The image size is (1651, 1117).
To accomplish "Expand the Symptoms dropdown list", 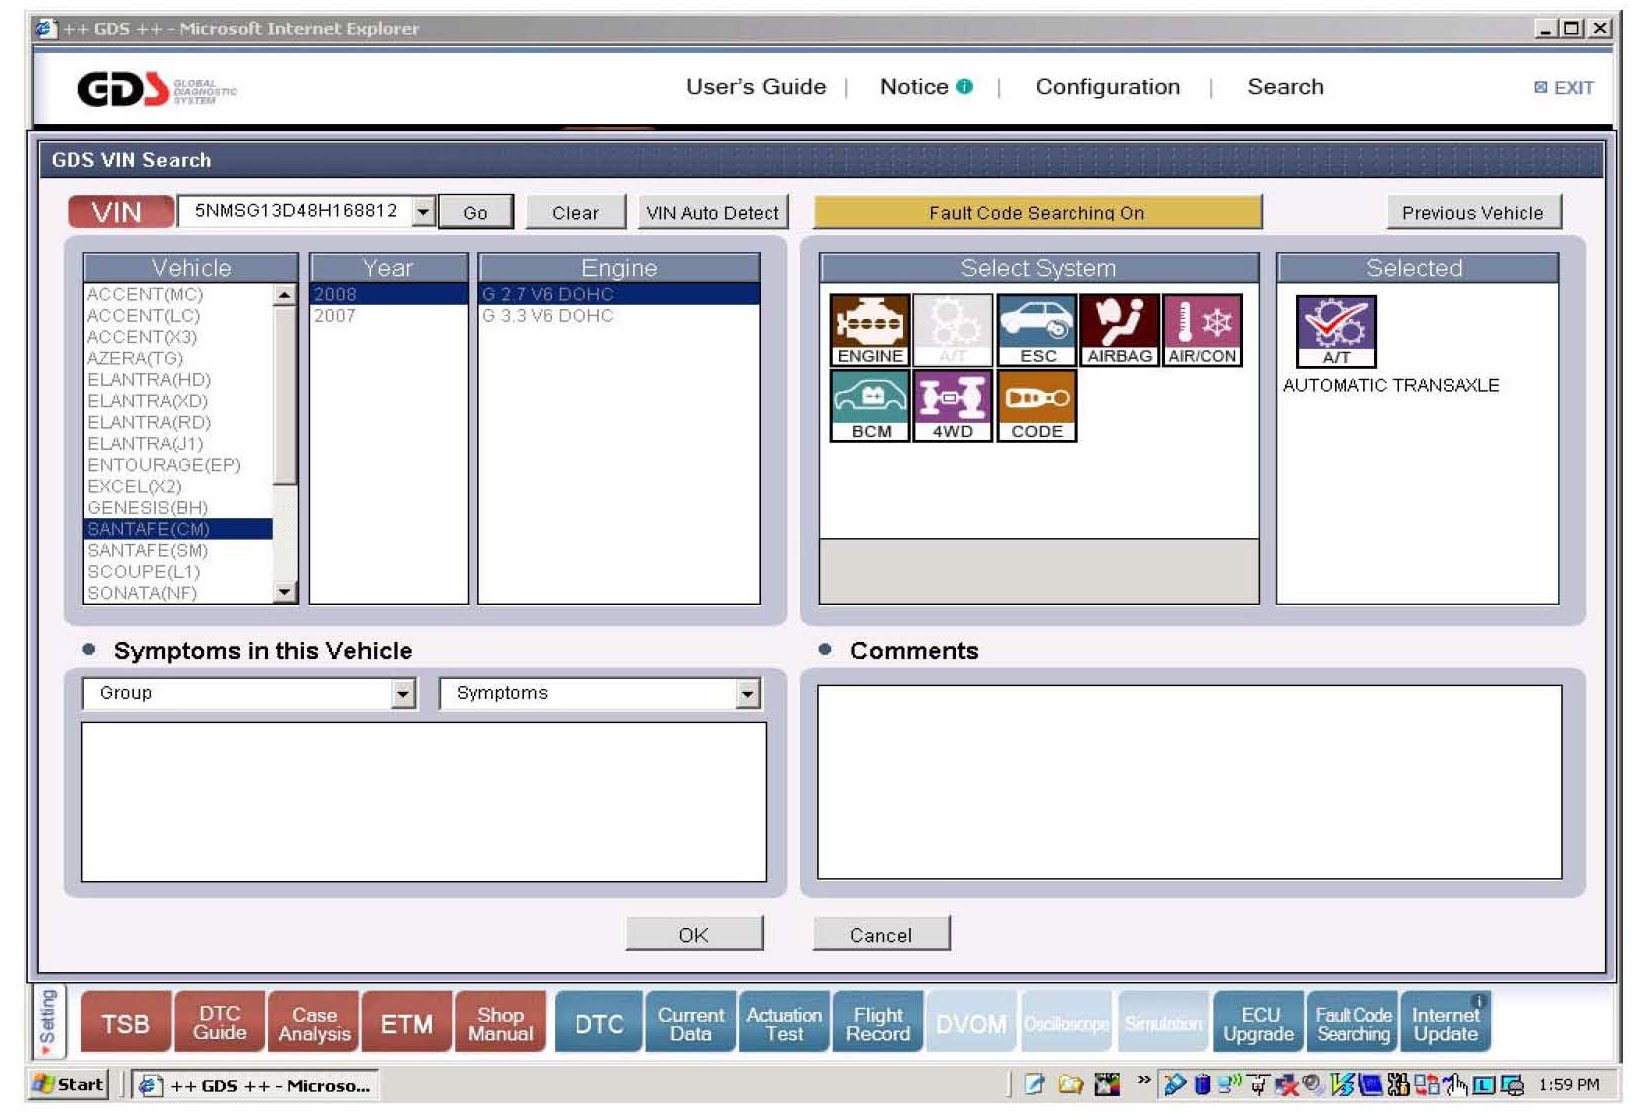I will 747,694.
